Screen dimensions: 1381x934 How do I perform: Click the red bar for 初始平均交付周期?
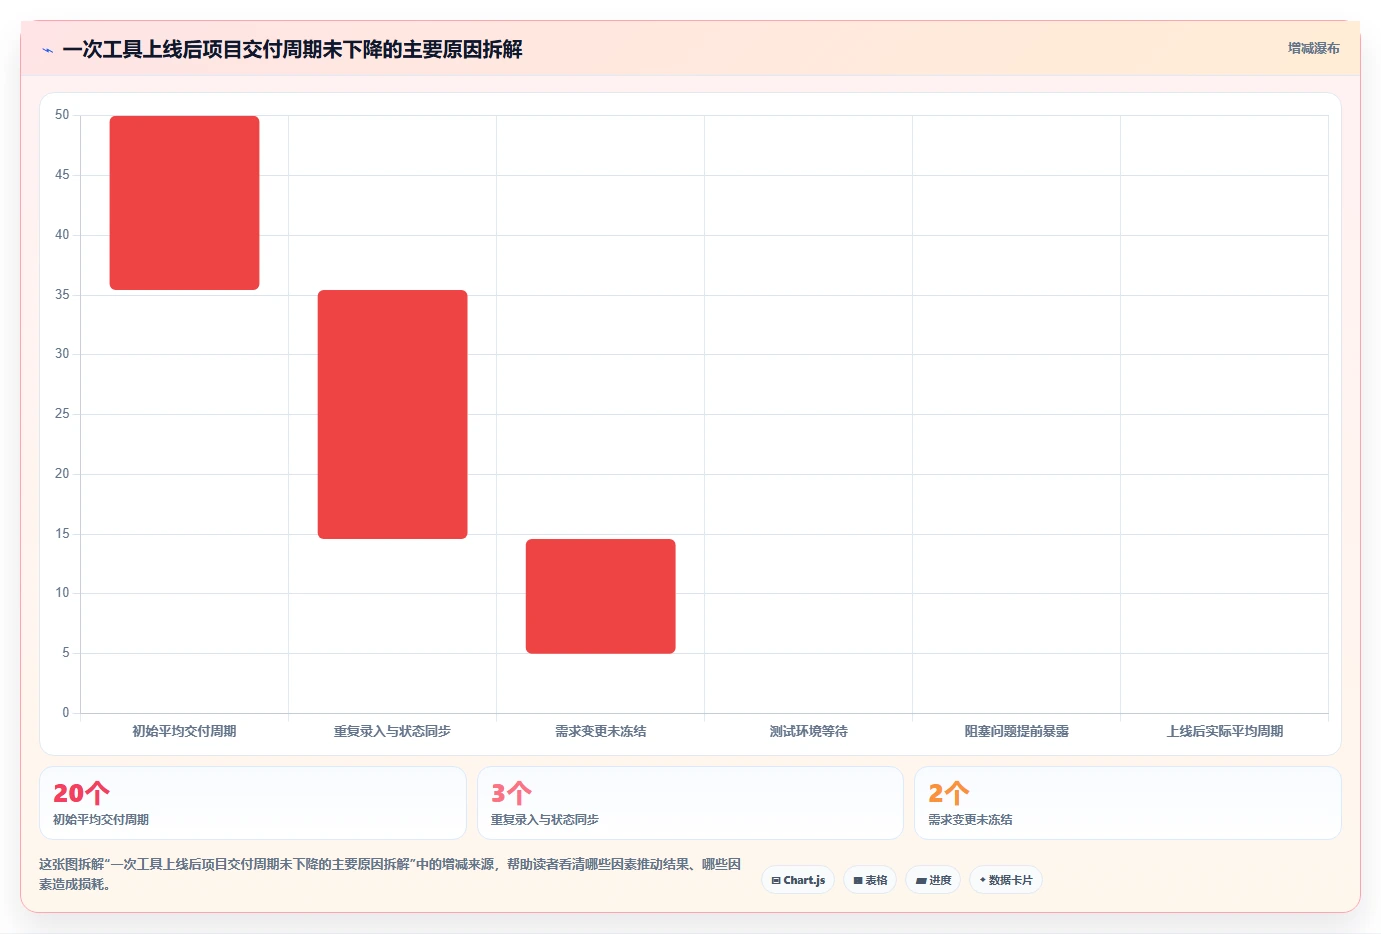pyautogui.click(x=184, y=203)
